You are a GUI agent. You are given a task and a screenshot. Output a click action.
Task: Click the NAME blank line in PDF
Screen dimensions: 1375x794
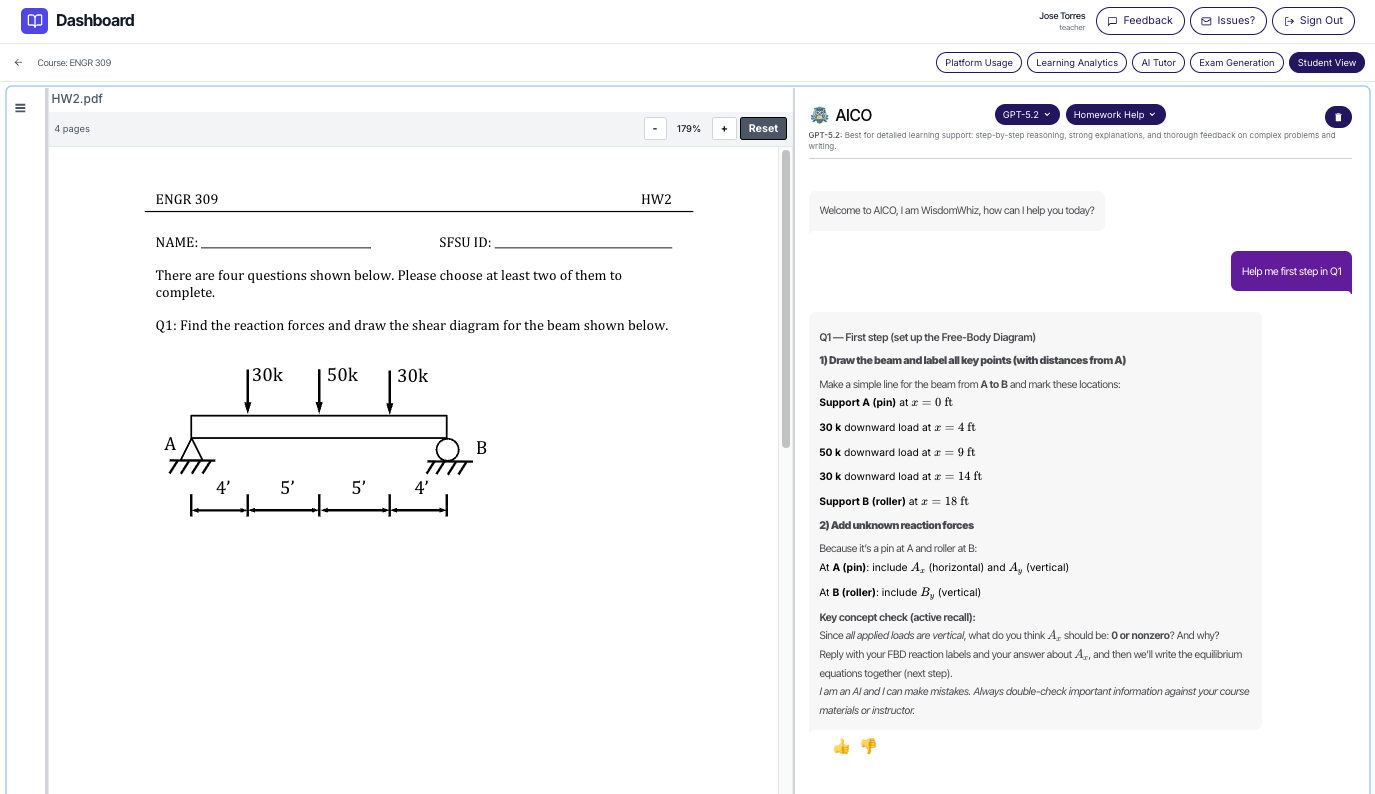click(x=286, y=246)
